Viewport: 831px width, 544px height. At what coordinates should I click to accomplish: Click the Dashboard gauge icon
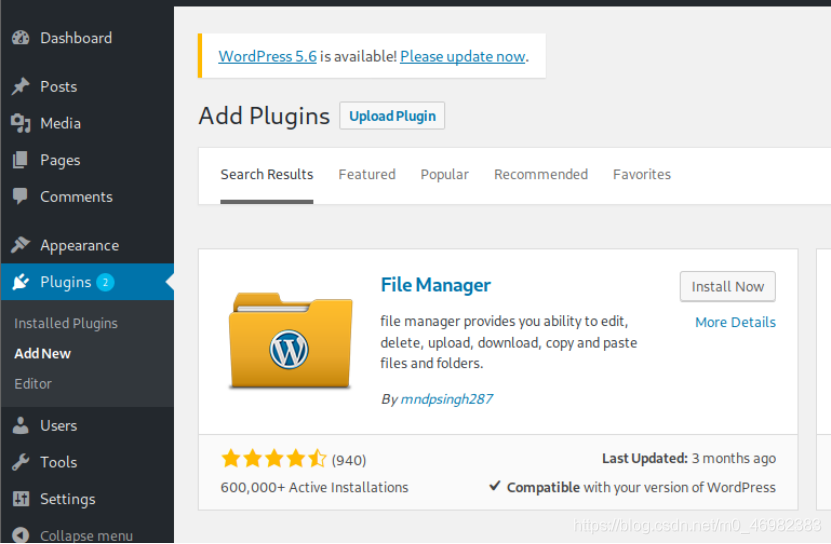coord(20,38)
